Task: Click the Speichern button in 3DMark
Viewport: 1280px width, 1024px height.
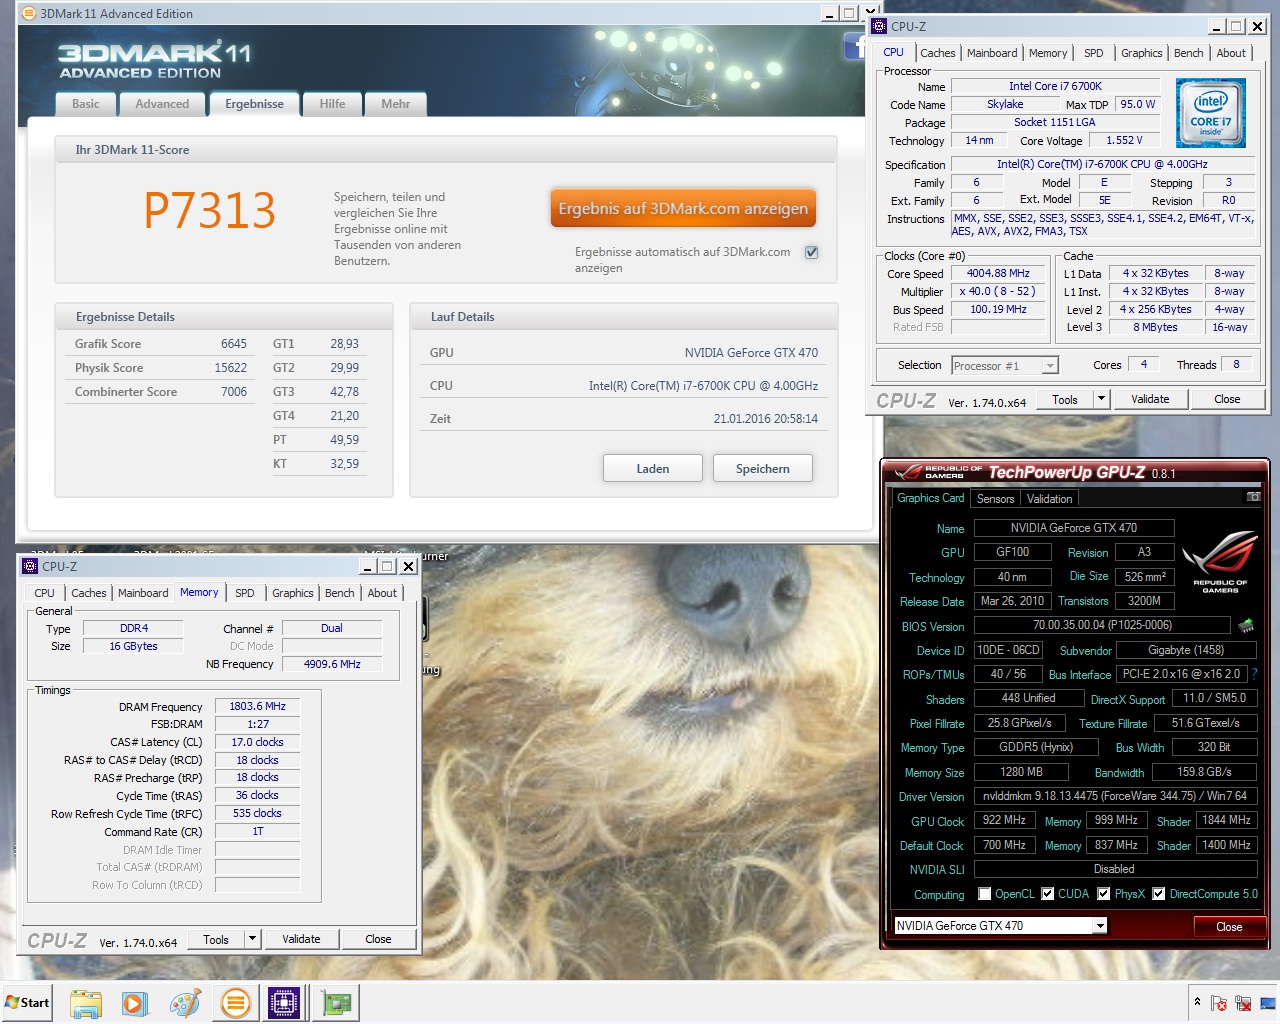Action: pos(763,468)
